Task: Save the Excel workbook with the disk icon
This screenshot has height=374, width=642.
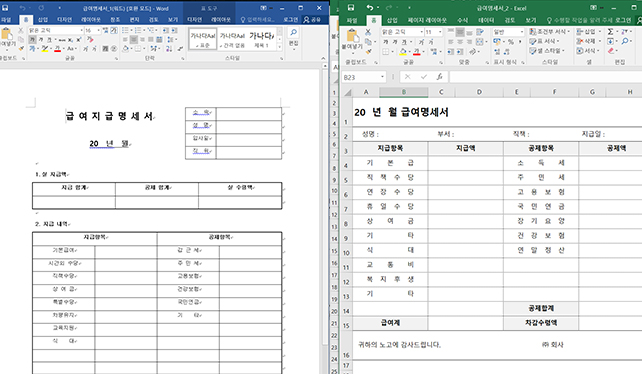Action: [350, 8]
